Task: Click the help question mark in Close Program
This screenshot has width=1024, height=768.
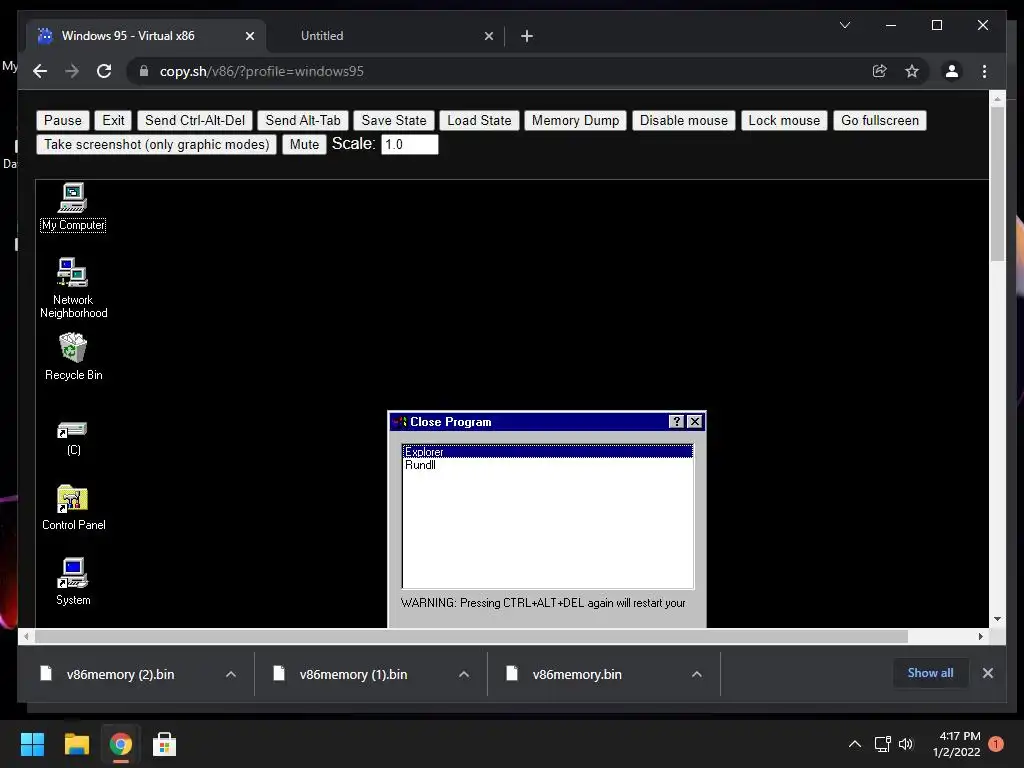Action: click(x=677, y=422)
